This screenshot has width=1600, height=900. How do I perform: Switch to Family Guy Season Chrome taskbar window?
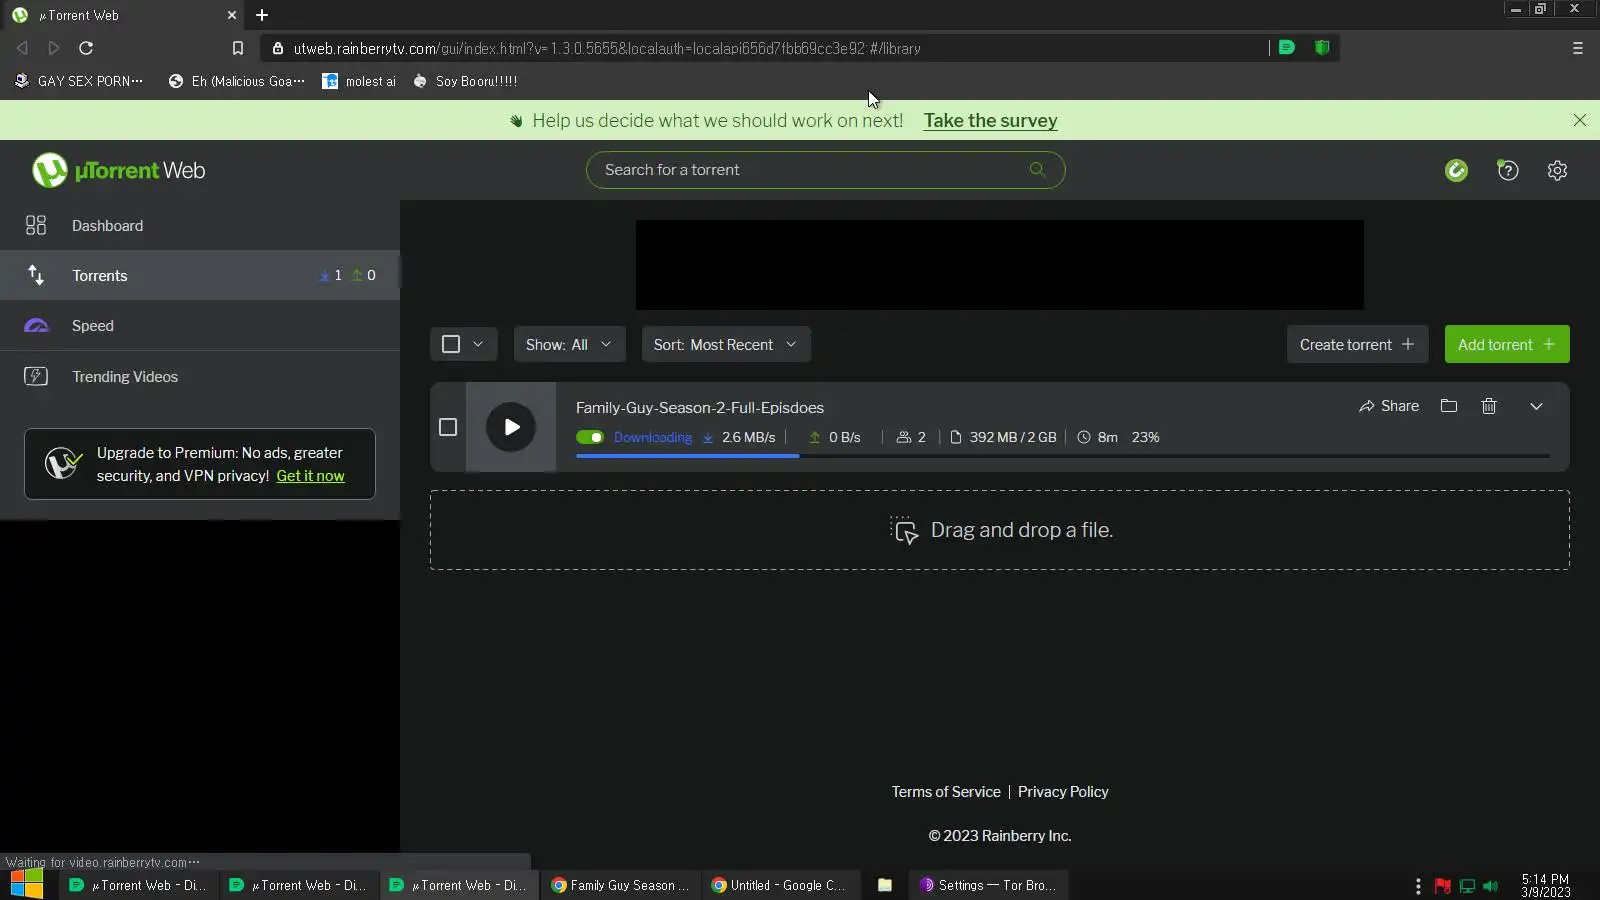pyautogui.click(x=620, y=885)
